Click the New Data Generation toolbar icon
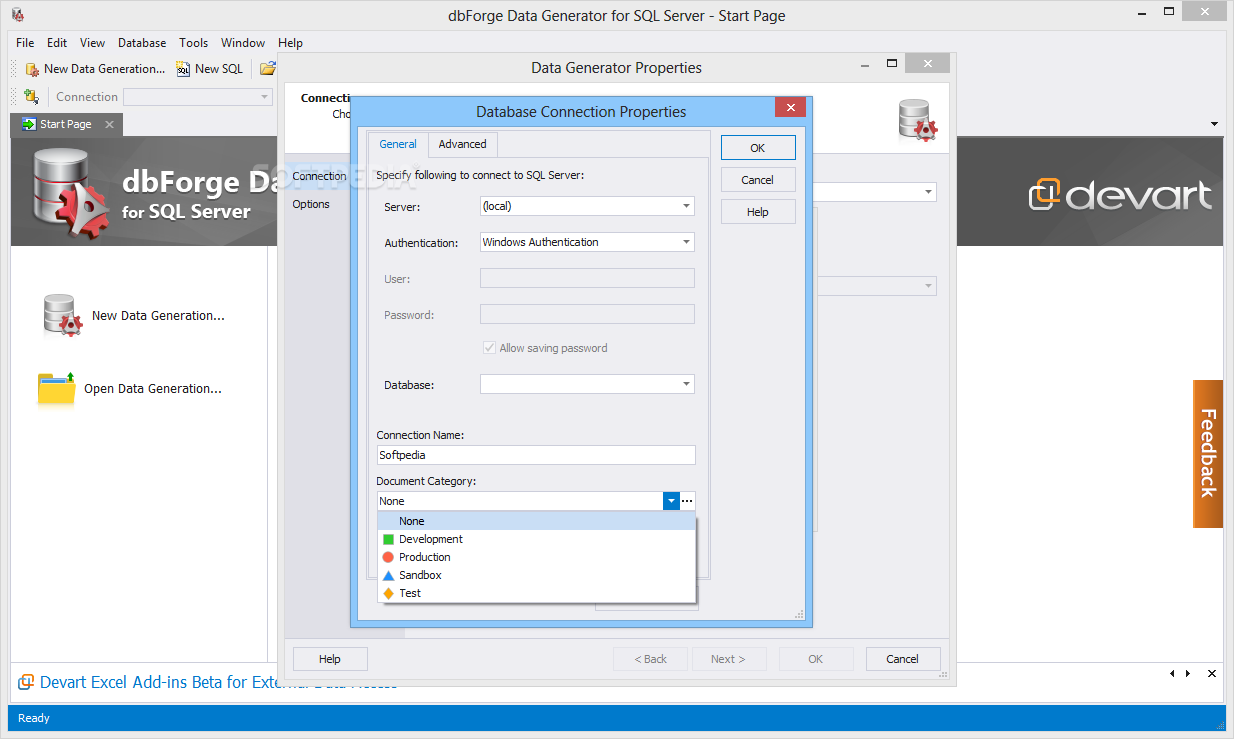The width and height of the screenshot is (1234, 739). pyautogui.click(x=31, y=69)
